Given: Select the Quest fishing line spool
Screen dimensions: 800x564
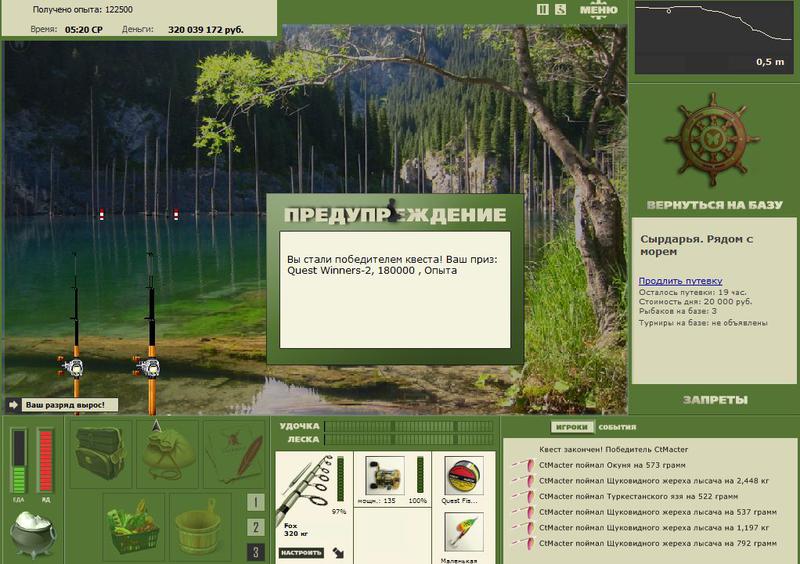Looking at the screenshot, I should (x=463, y=475).
